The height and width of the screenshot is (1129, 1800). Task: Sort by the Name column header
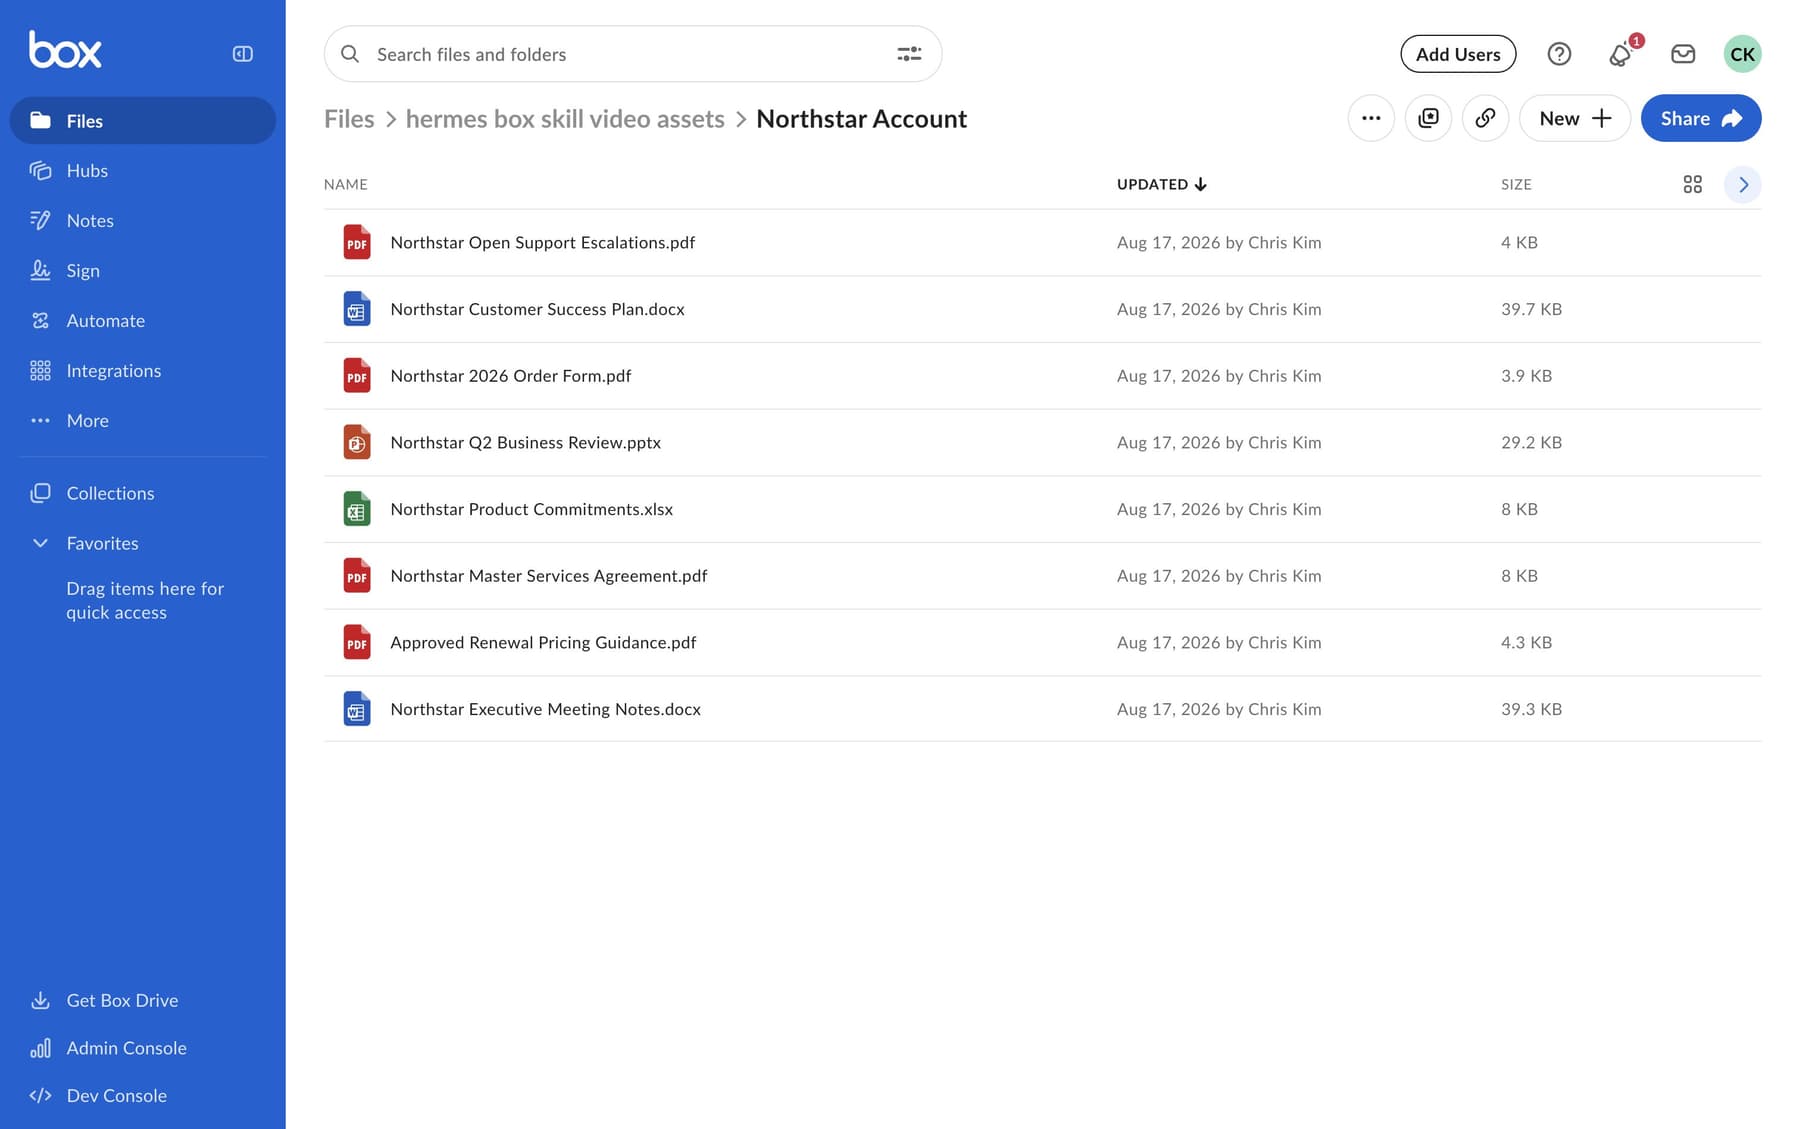pyautogui.click(x=346, y=184)
